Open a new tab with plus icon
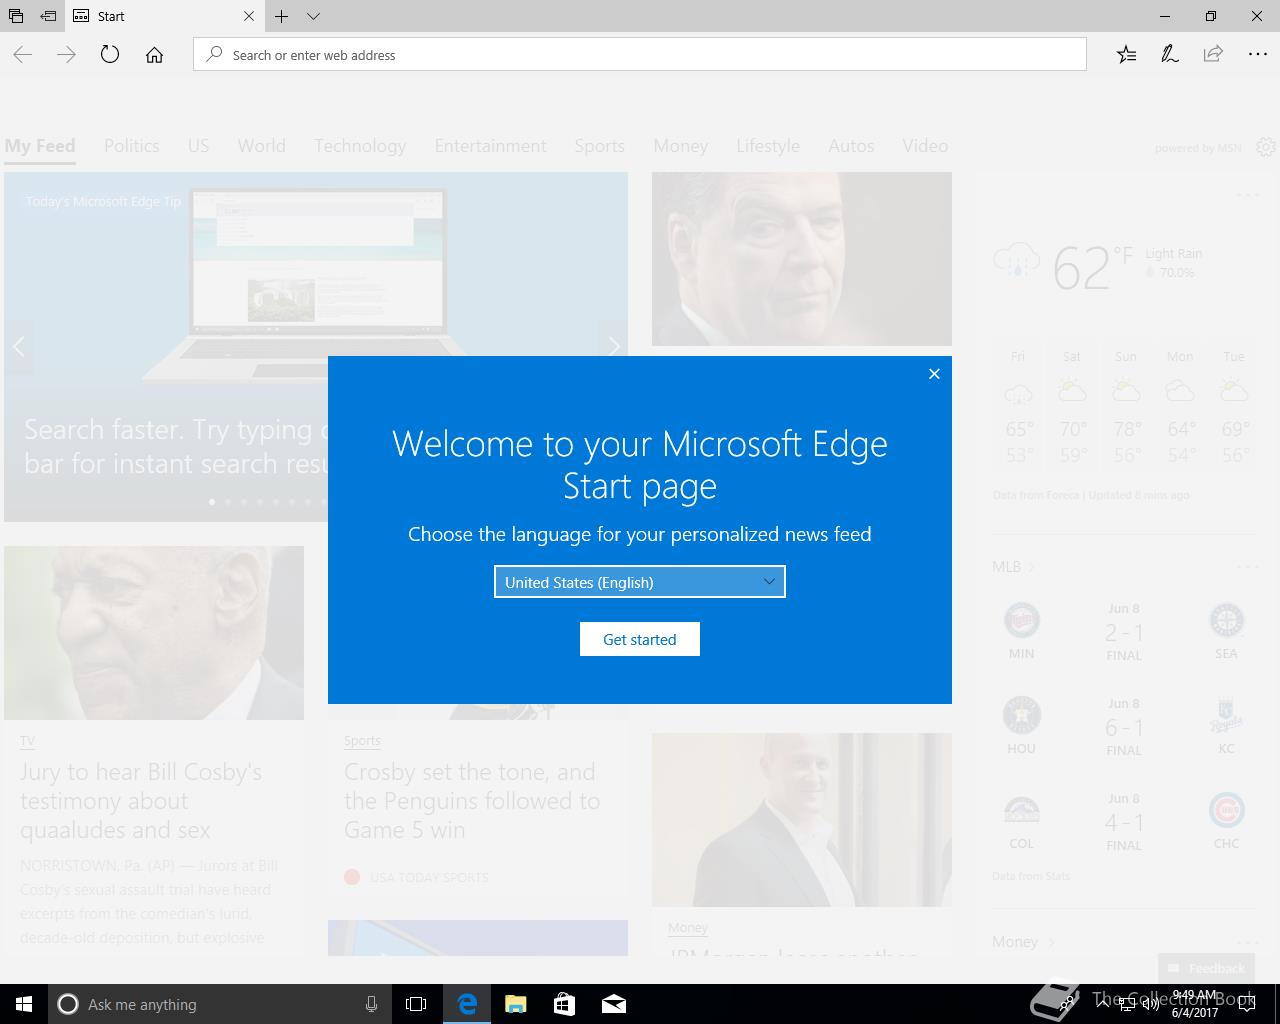 pyautogui.click(x=282, y=16)
